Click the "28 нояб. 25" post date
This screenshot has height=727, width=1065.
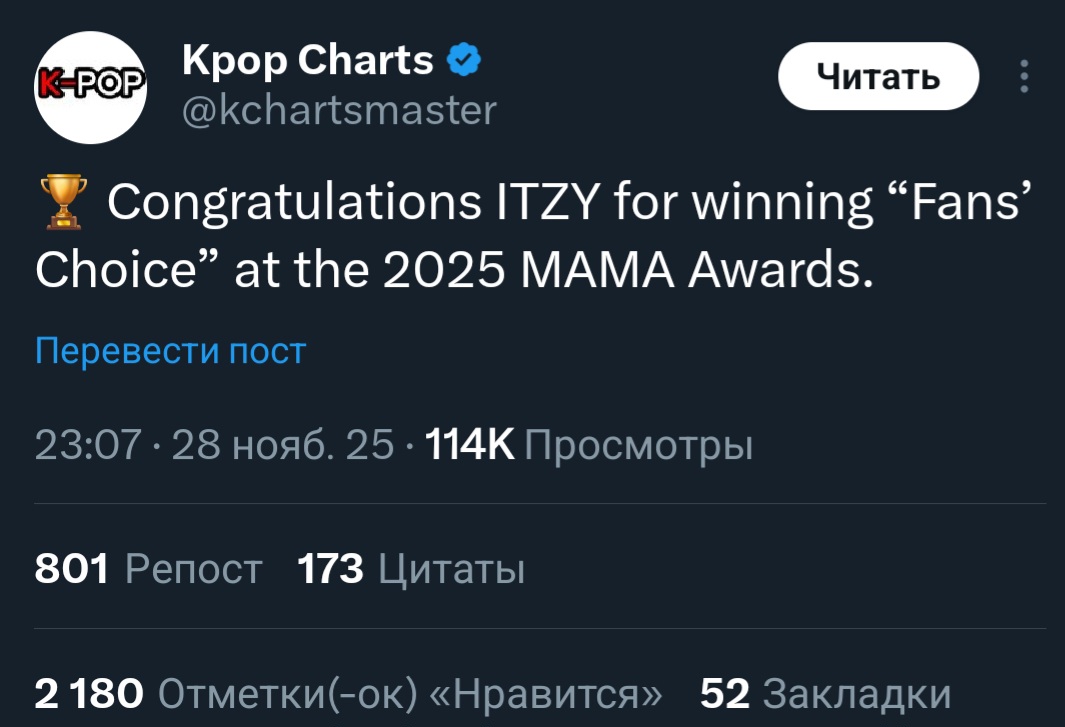coord(283,446)
